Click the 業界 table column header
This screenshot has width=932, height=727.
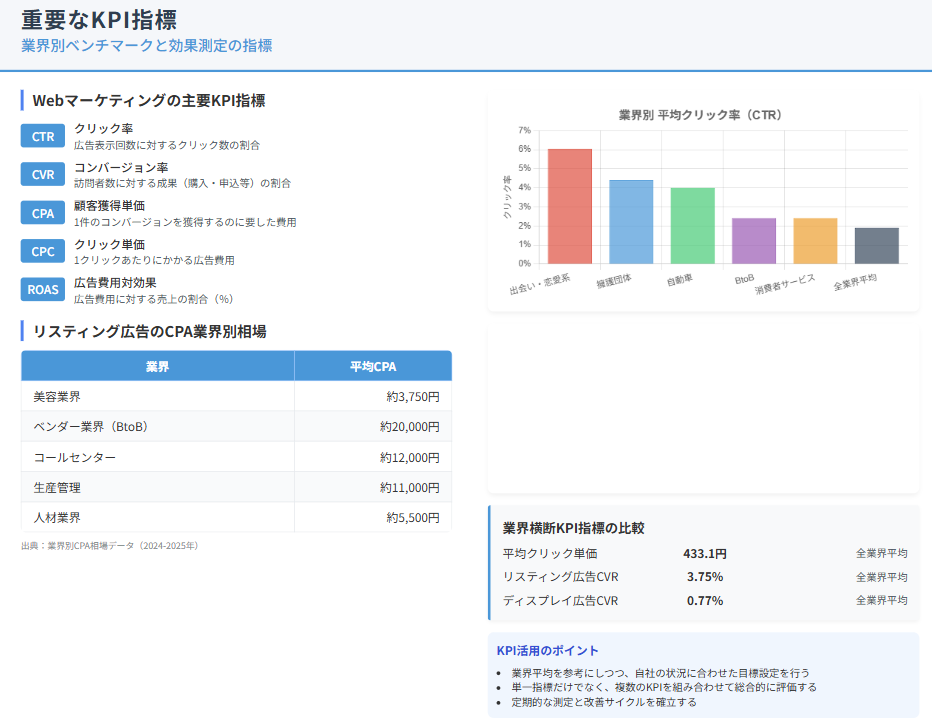[157, 366]
